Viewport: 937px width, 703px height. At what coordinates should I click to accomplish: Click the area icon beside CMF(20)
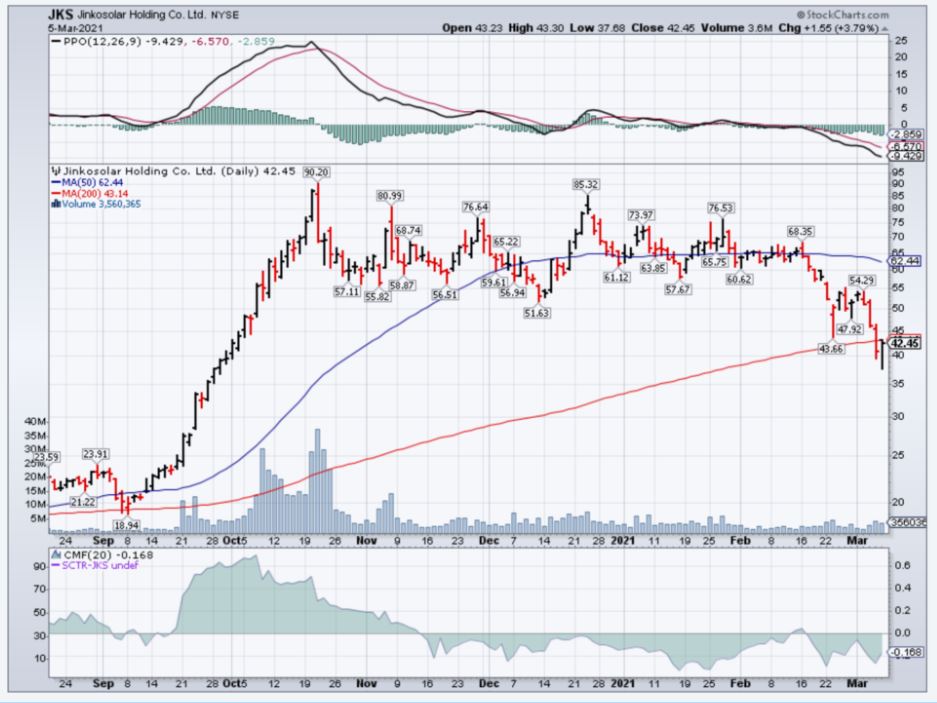click(x=57, y=555)
